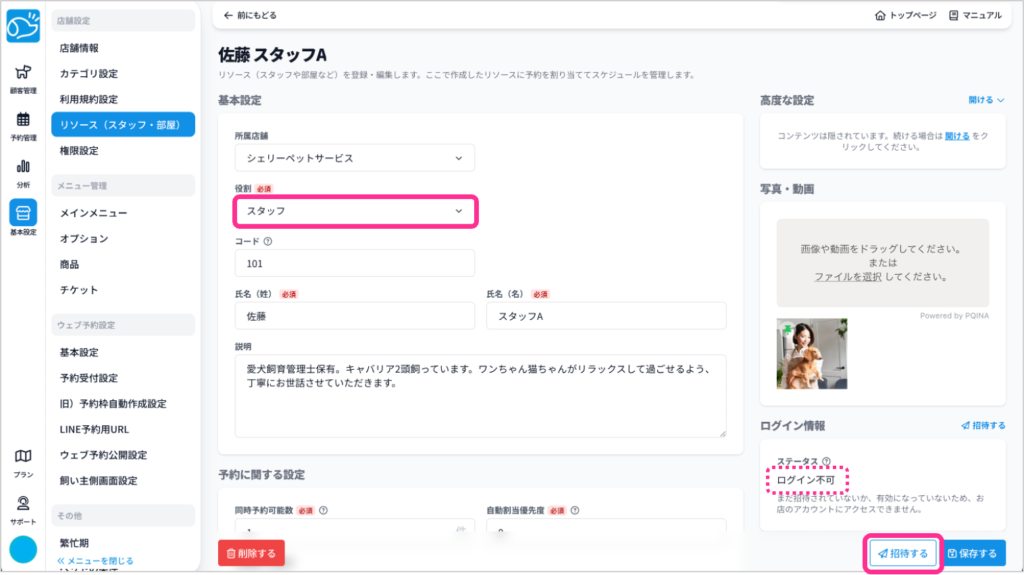Click into the 氏名（姓） input field
Viewport: 1024px width, 575px height.
click(x=354, y=316)
